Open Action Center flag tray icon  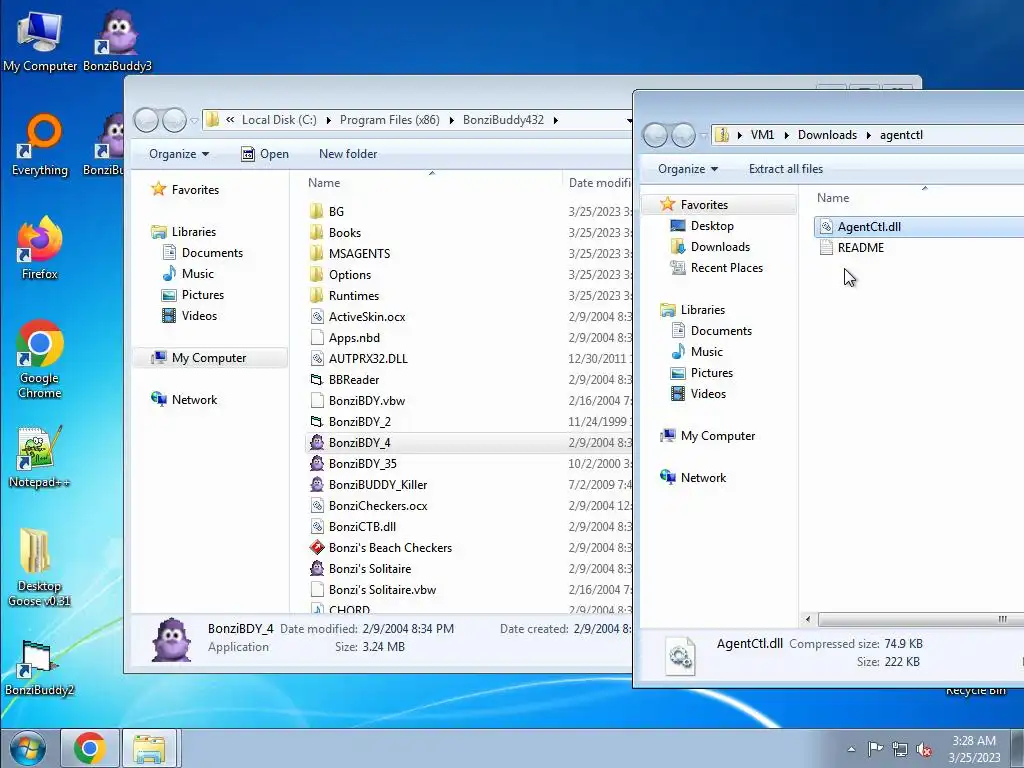point(875,749)
